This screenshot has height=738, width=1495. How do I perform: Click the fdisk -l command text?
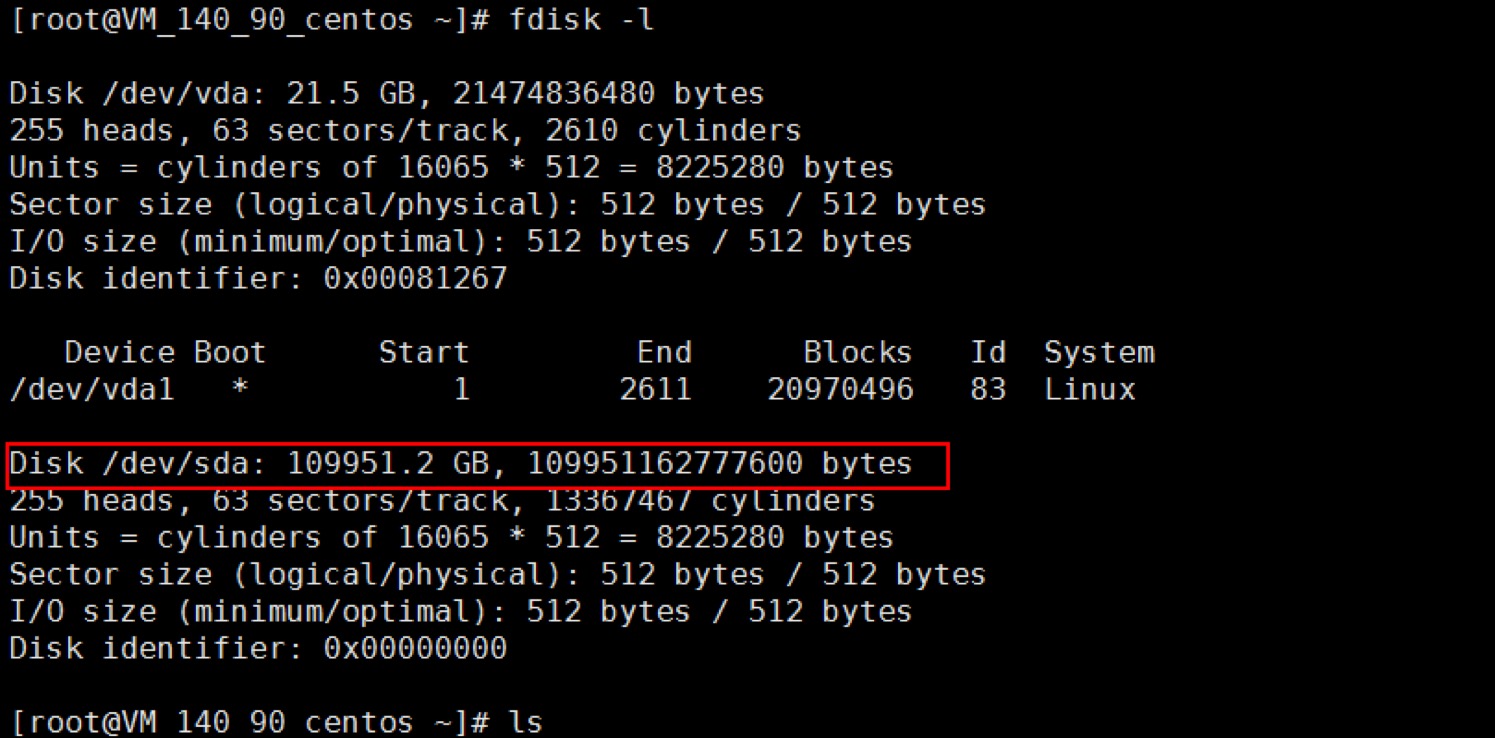point(580,19)
